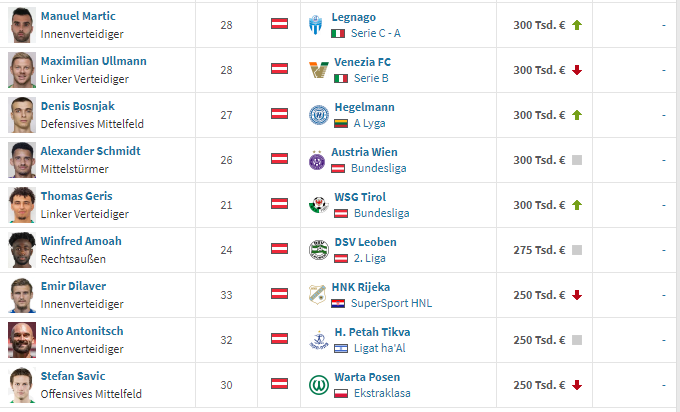Click Thomas Geris 300 Tsd. € market value

click(x=539, y=205)
